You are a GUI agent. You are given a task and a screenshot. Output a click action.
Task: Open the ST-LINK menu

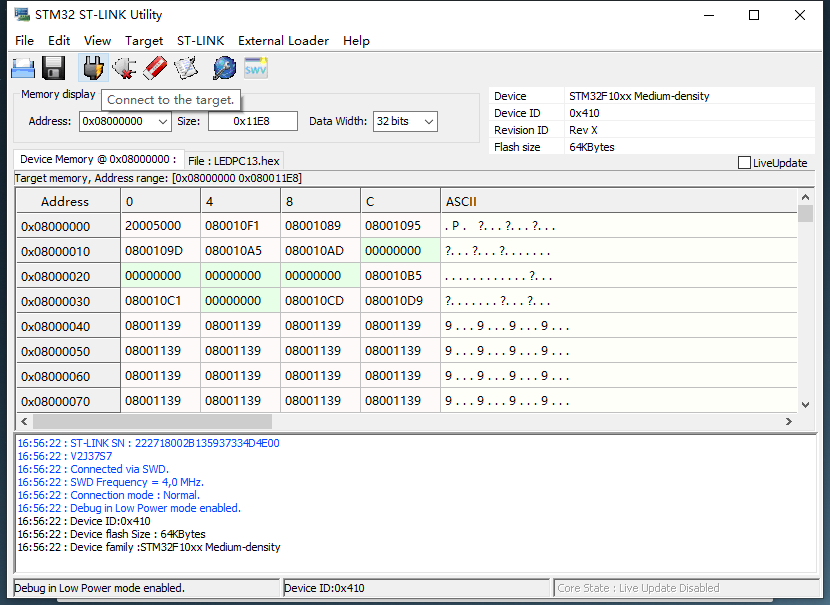[x=201, y=41]
